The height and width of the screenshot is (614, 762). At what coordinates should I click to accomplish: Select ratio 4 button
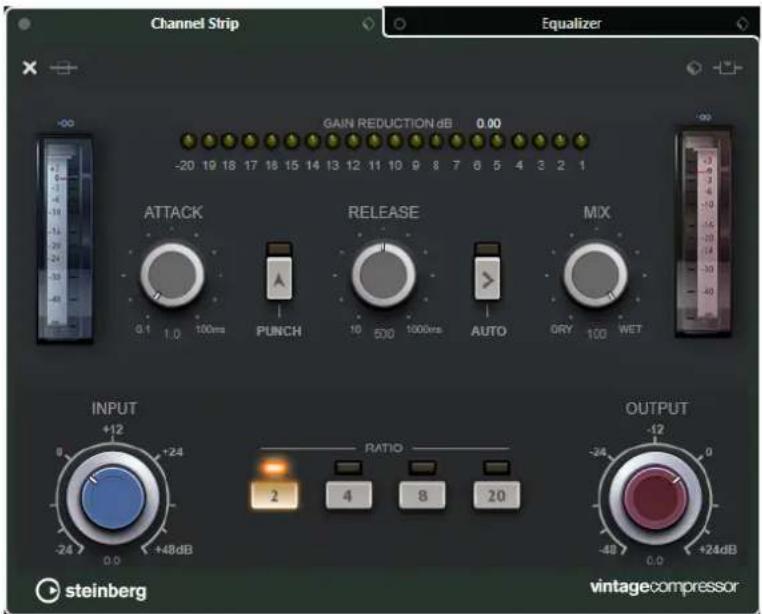(x=348, y=495)
